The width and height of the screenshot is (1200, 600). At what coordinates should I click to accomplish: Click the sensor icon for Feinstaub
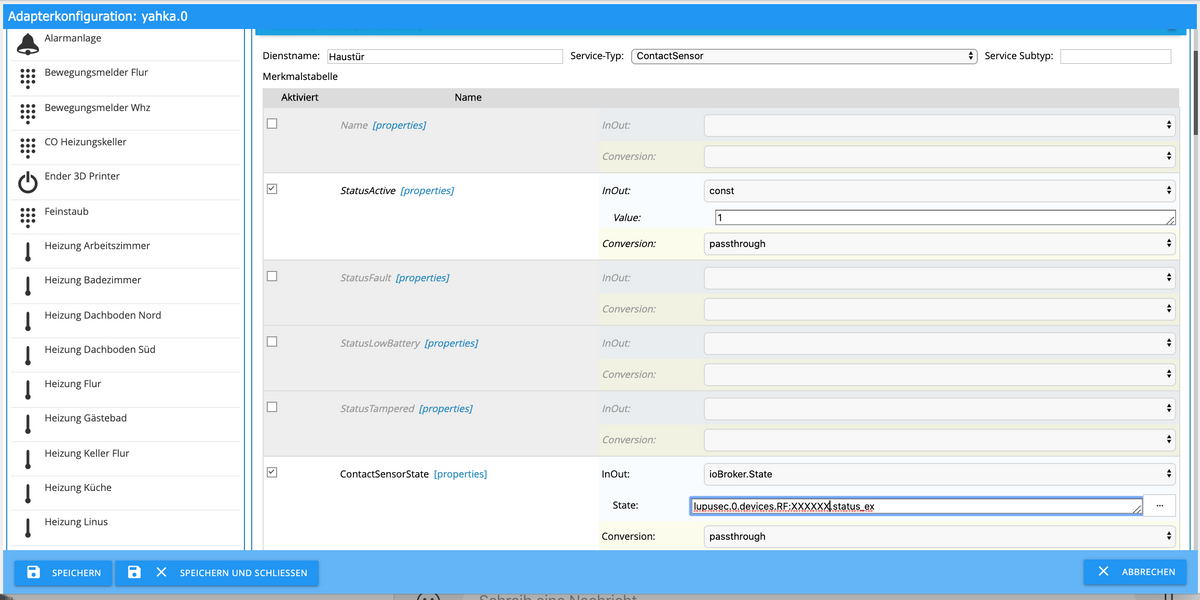[28, 217]
